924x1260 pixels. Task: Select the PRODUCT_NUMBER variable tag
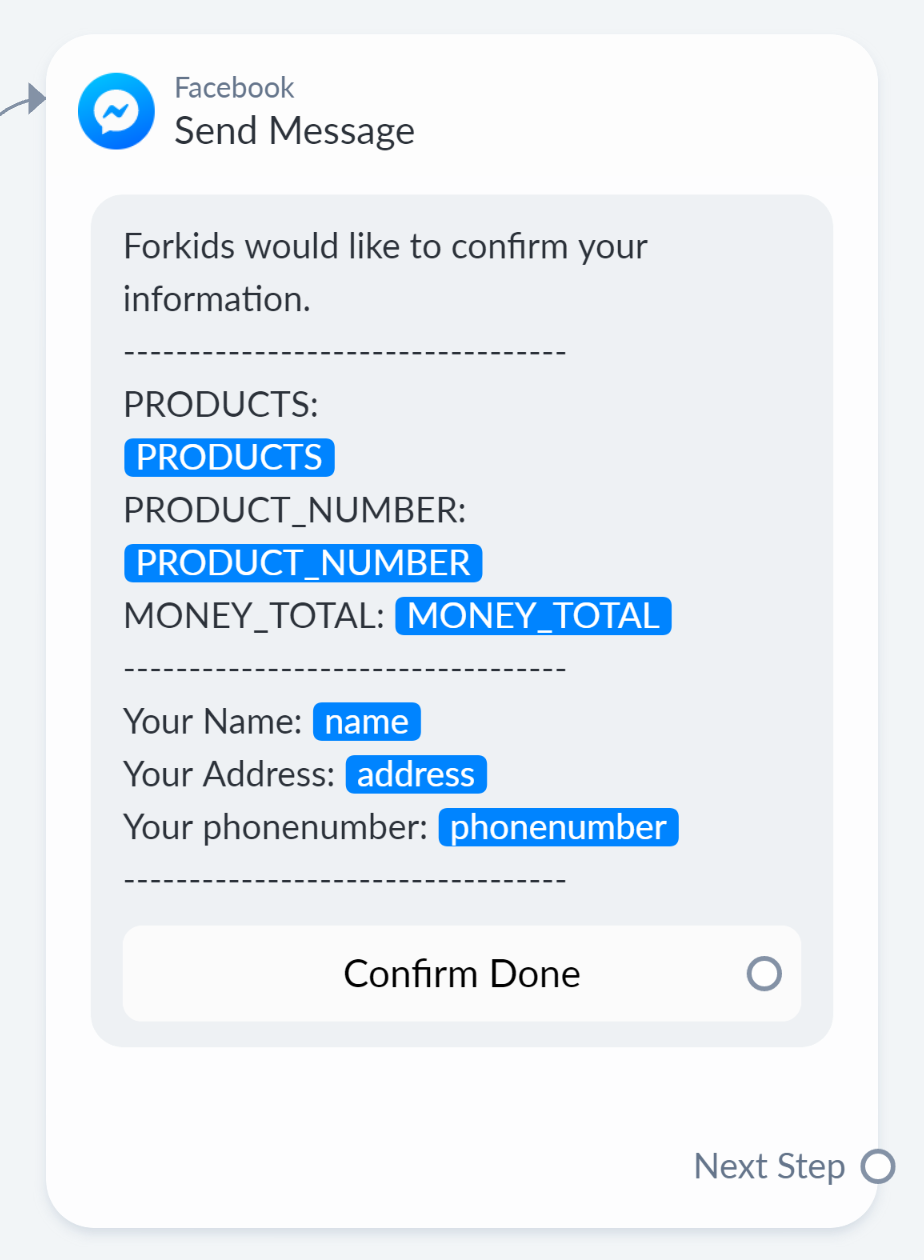pyautogui.click(x=303, y=562)
